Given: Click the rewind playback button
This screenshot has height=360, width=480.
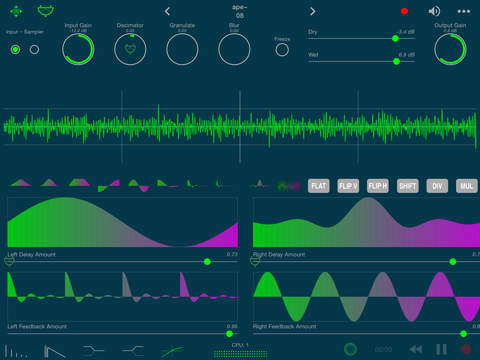Looking at the screenshot, I should pyautogui.click(x=416, y=349).
